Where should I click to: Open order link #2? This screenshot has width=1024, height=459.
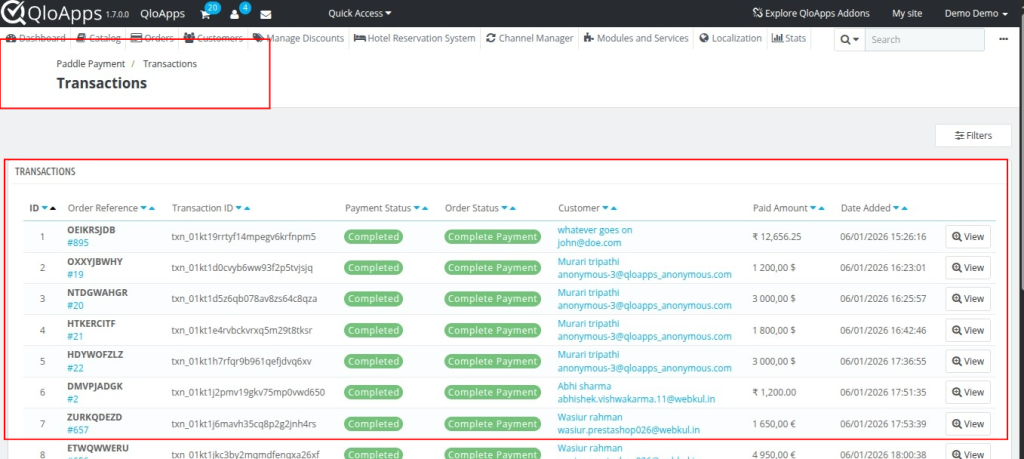click(x=73, y=399)
